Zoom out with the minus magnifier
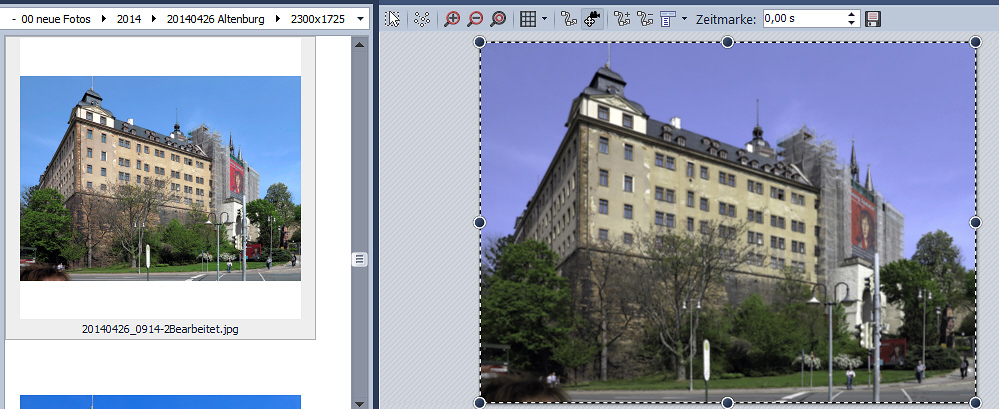The width and height of the screenshot is (999, 409). pyautogui.click(x=475, y=19)
